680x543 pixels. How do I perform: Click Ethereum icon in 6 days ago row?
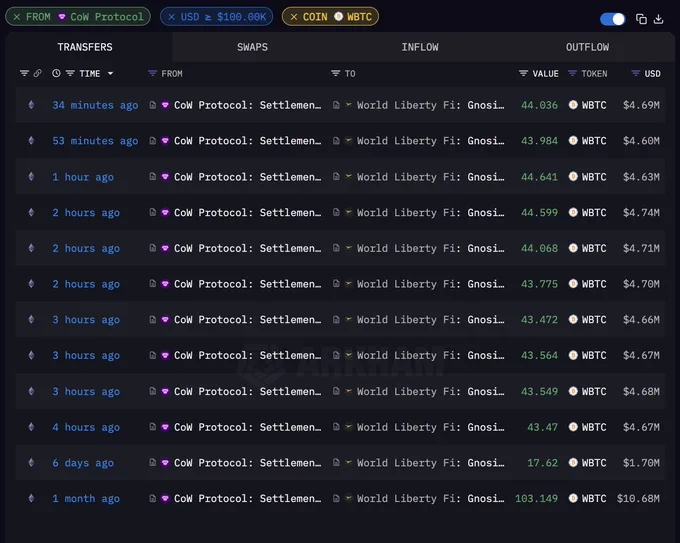31,462
